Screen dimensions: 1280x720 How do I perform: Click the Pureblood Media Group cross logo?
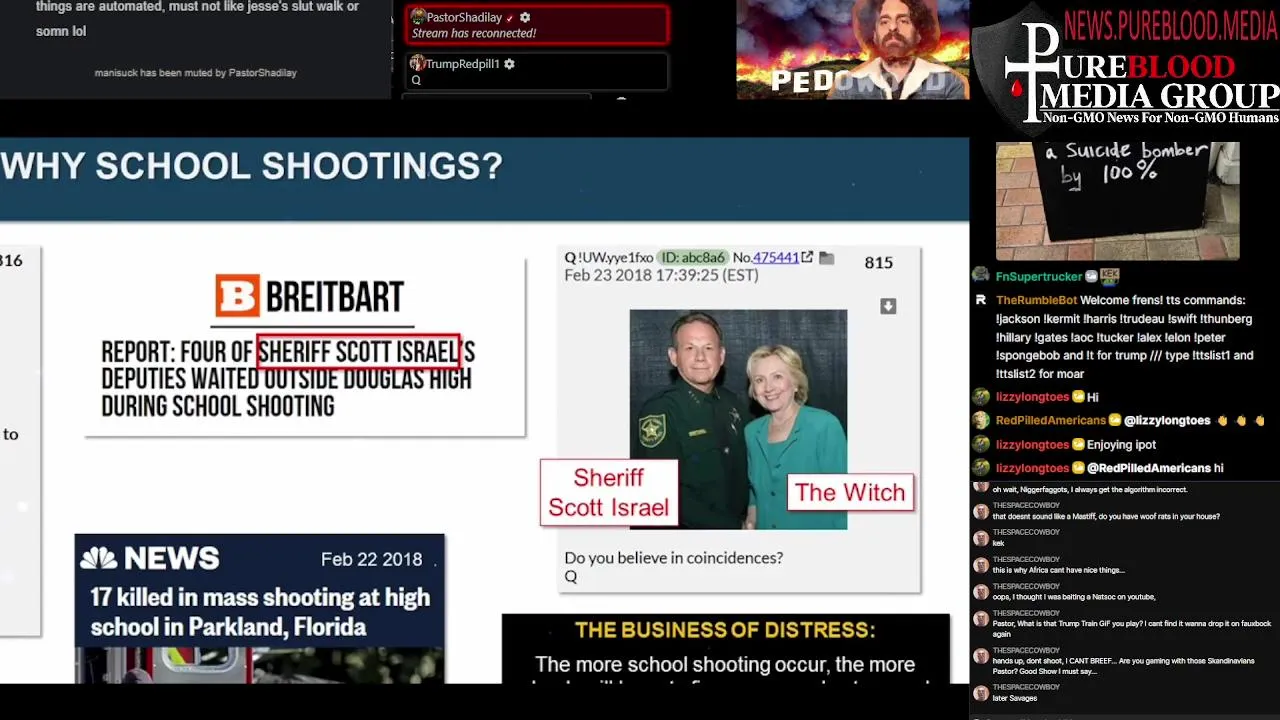coord(1031,75)
